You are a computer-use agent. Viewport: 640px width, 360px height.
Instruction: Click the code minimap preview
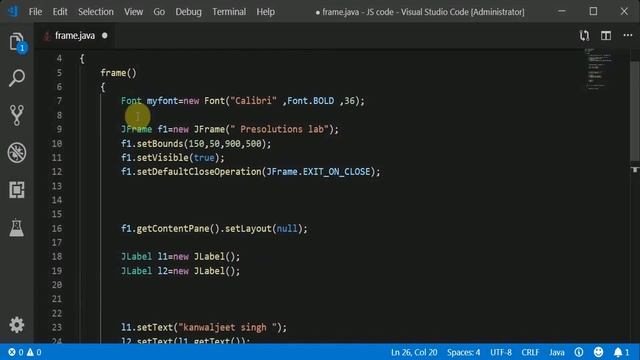point(599,69)
